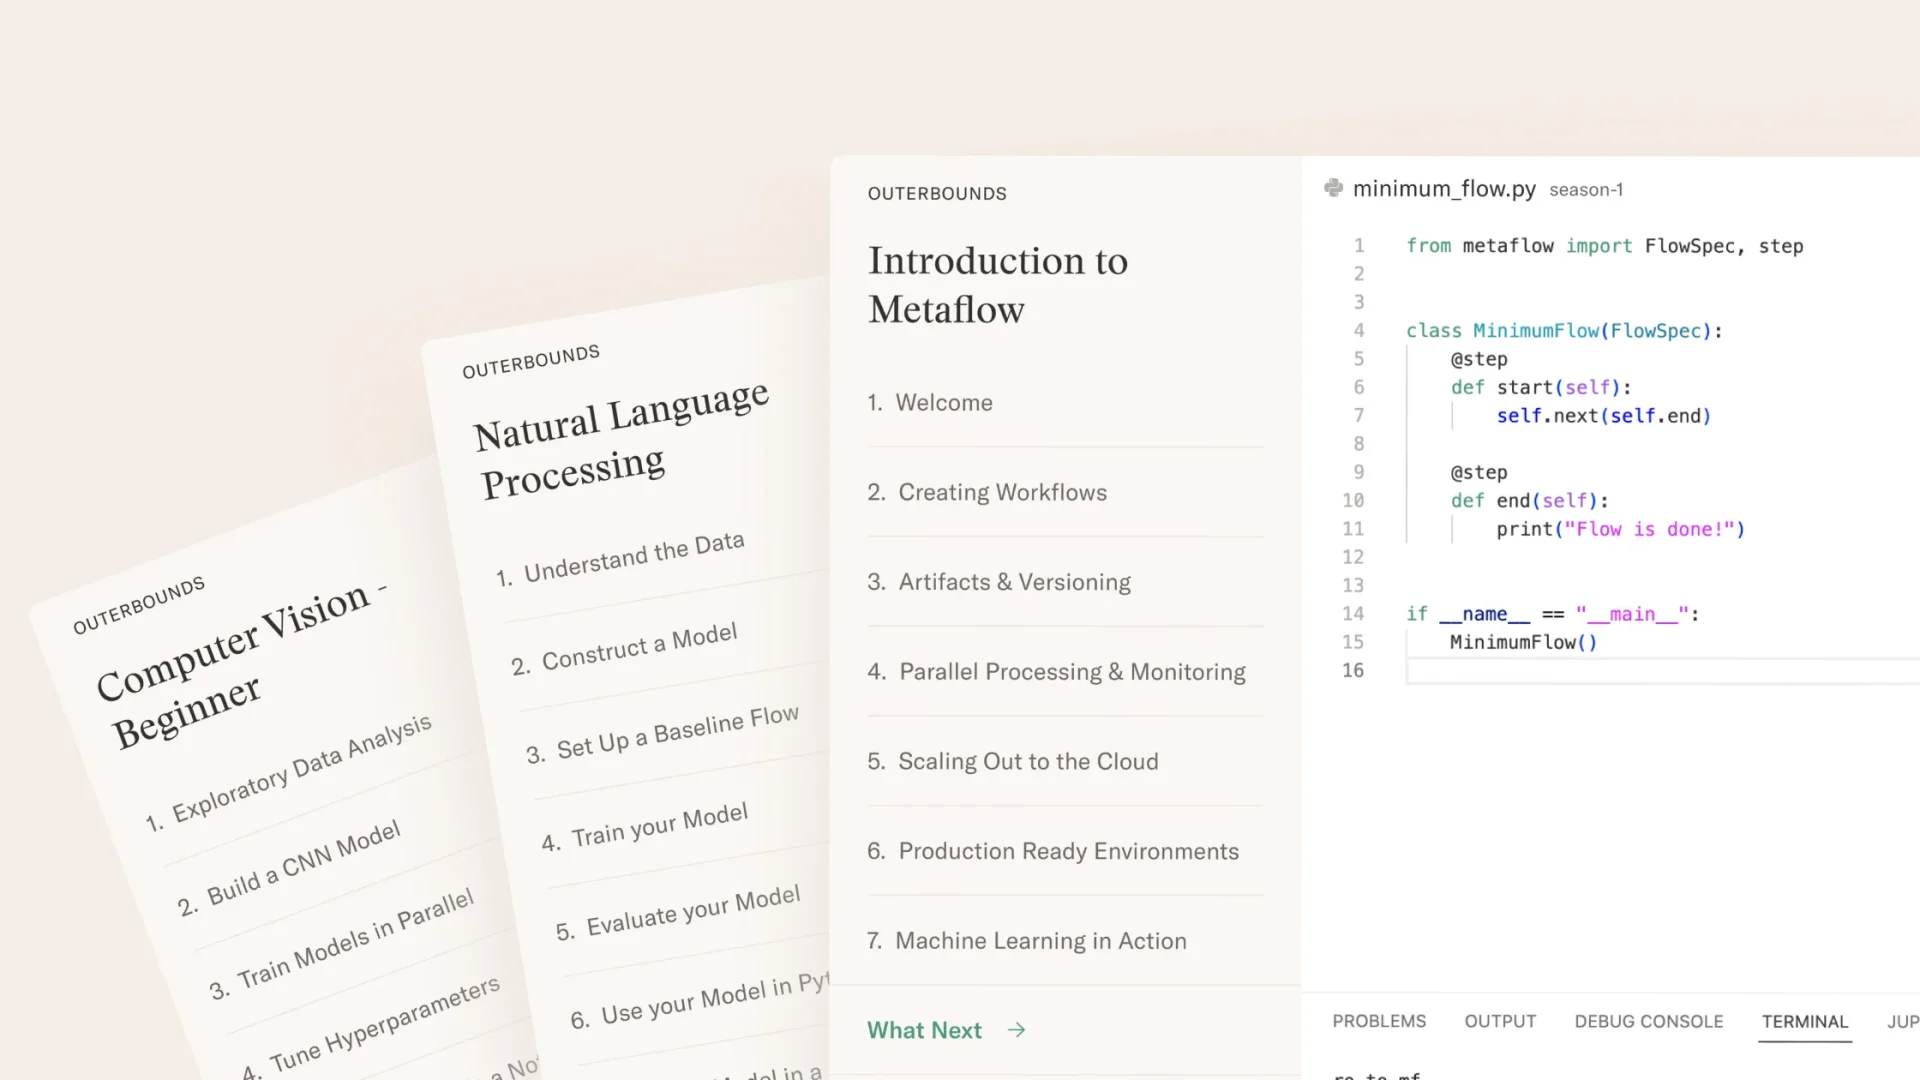Open Construct a Model lesson
Viewport: 1920px width, 1080px height.
624,649
